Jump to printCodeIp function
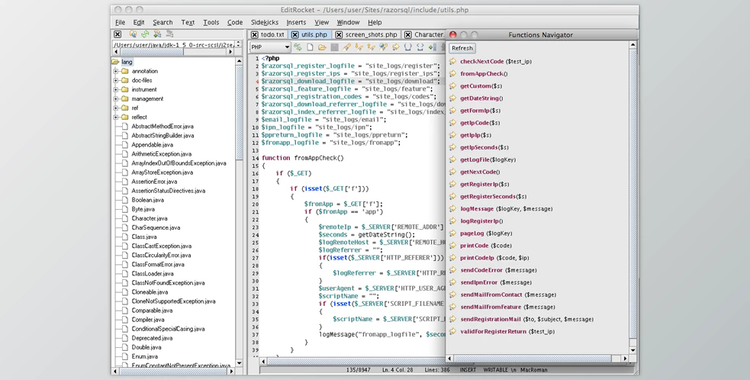Viewport: 750px width, 380px height. tap(494, 257)
